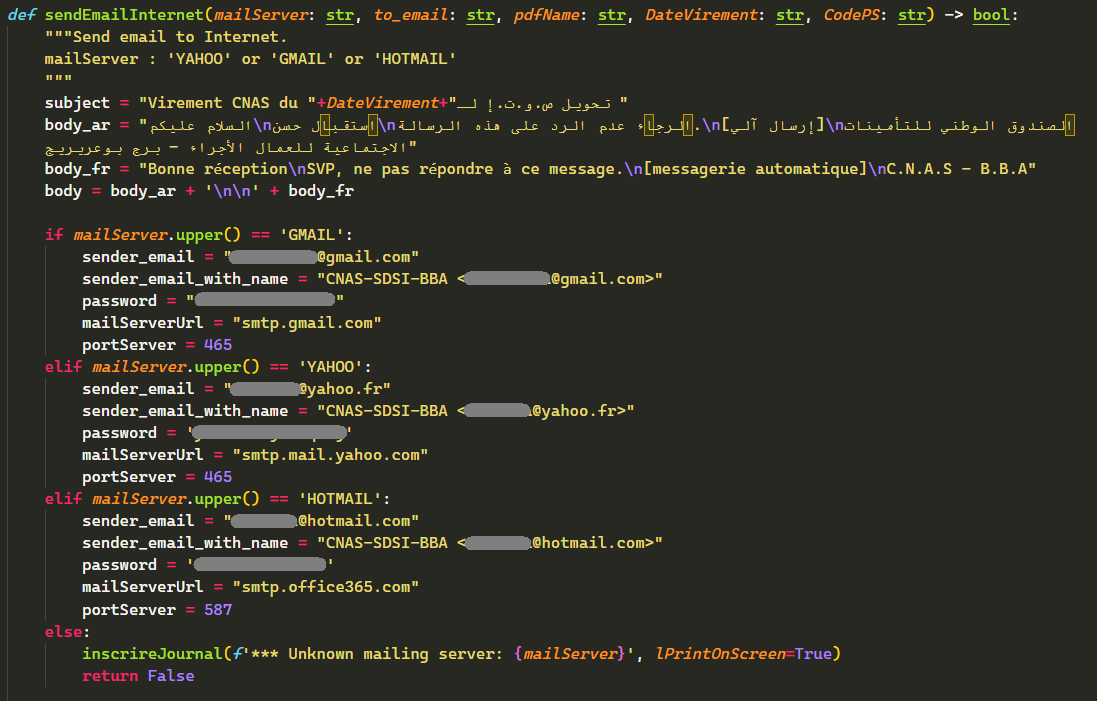1097x701 pixels.
Task: Click DateVirement inside the subject assignment
Action: pyautogui.click(x=383, y=103)
